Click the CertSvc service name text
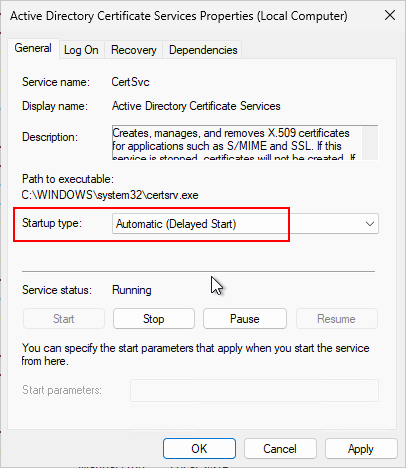The width and height of the screenshot is (406, 468). [130, 82]
